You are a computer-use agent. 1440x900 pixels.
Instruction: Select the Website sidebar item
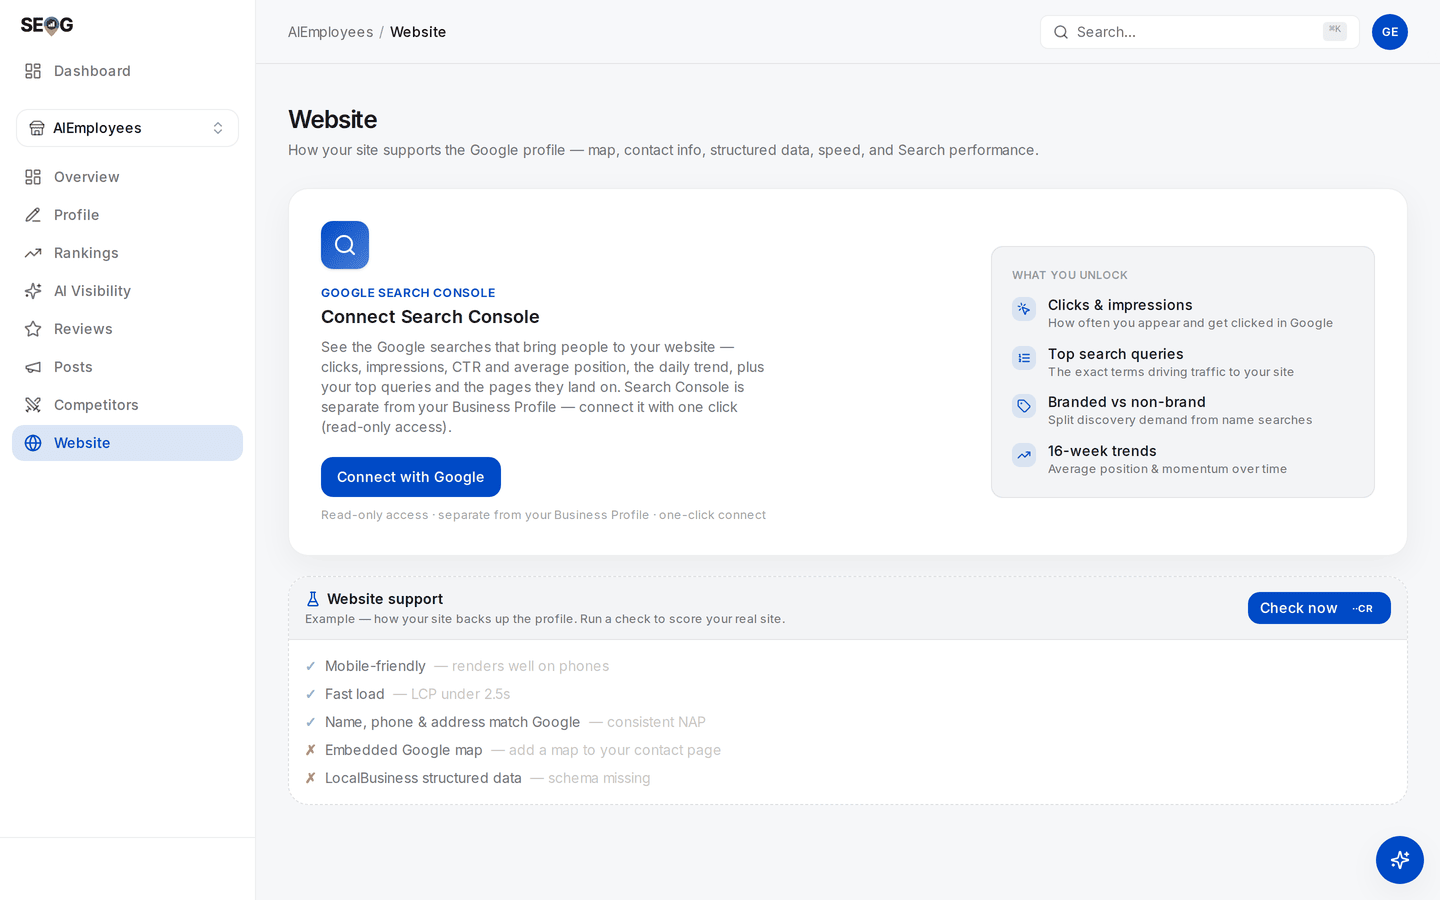[127, 443]
